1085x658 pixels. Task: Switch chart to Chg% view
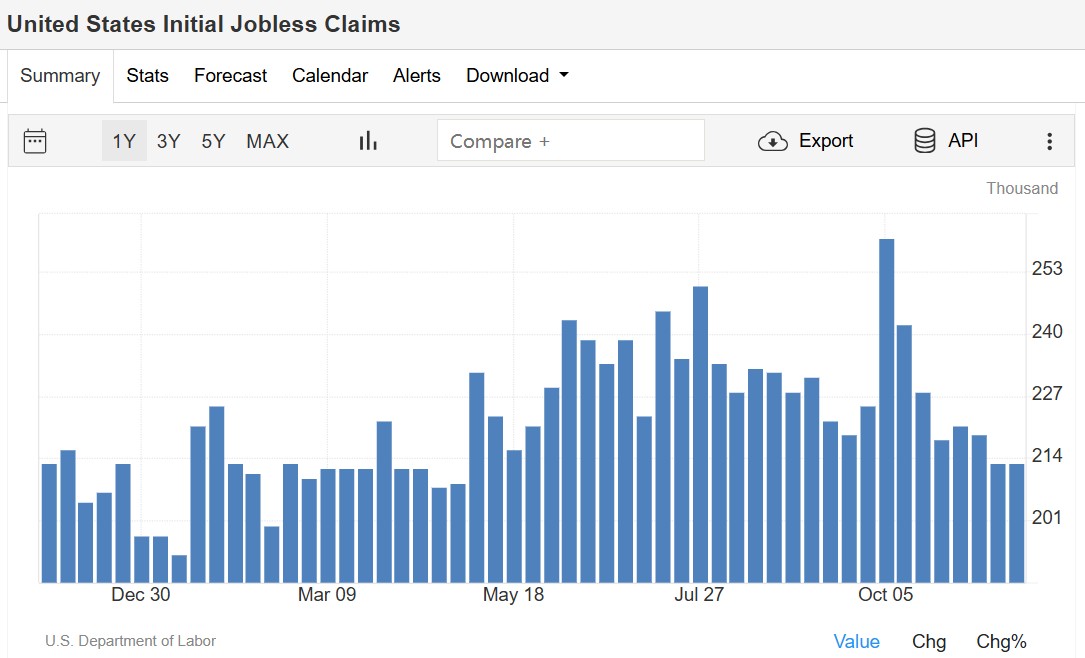1001,641
